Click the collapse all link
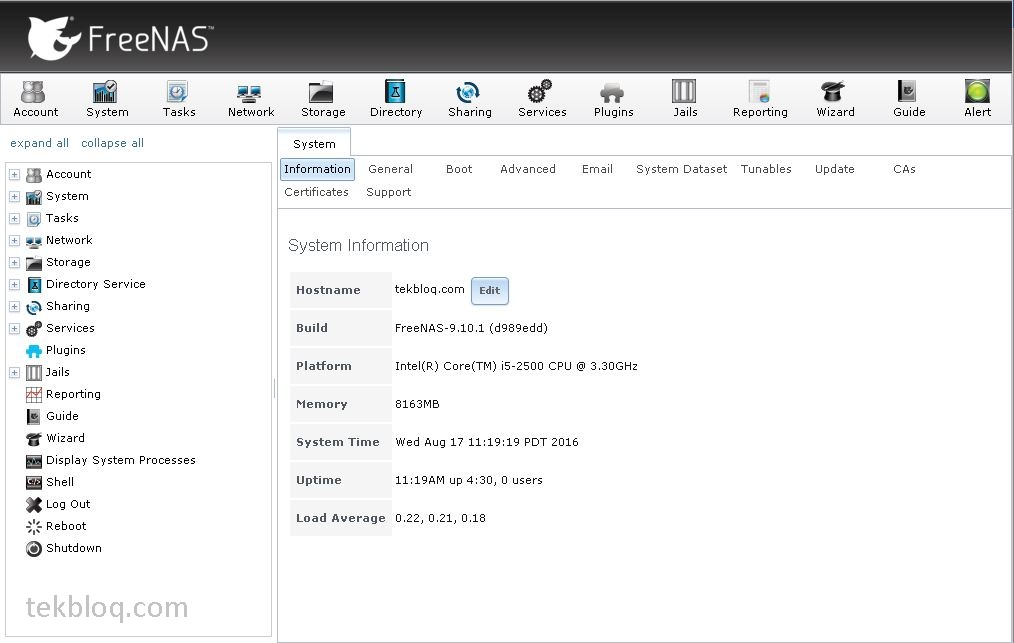Screen dimensions: 1014x643 pos(113,143)
